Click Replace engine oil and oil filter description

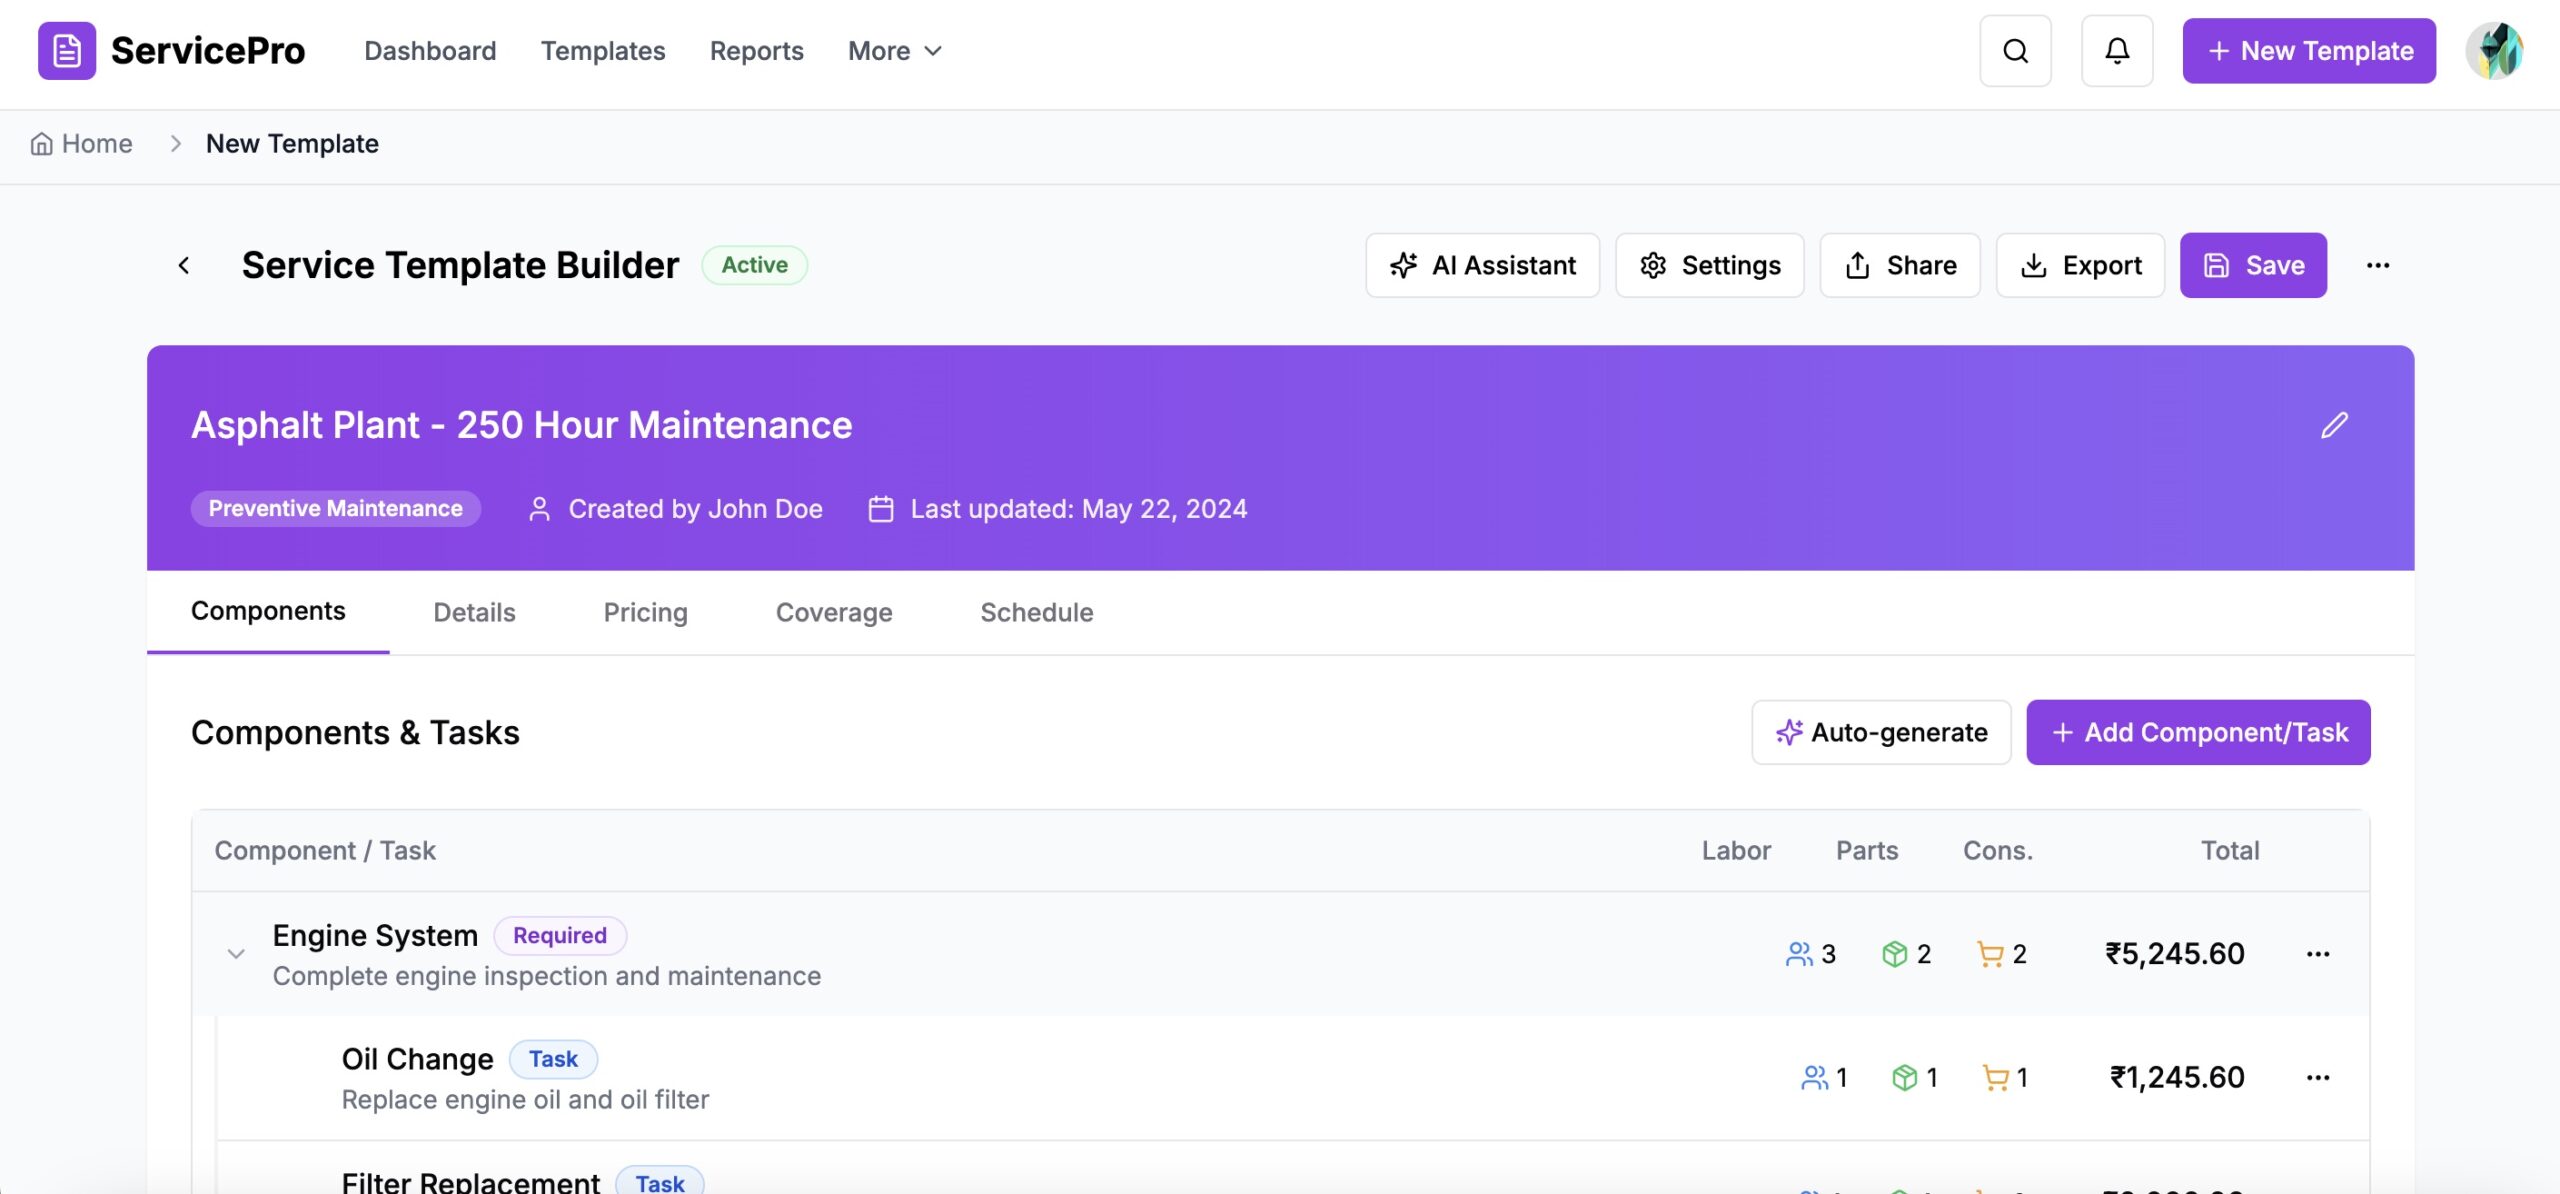coord(525,1100)
